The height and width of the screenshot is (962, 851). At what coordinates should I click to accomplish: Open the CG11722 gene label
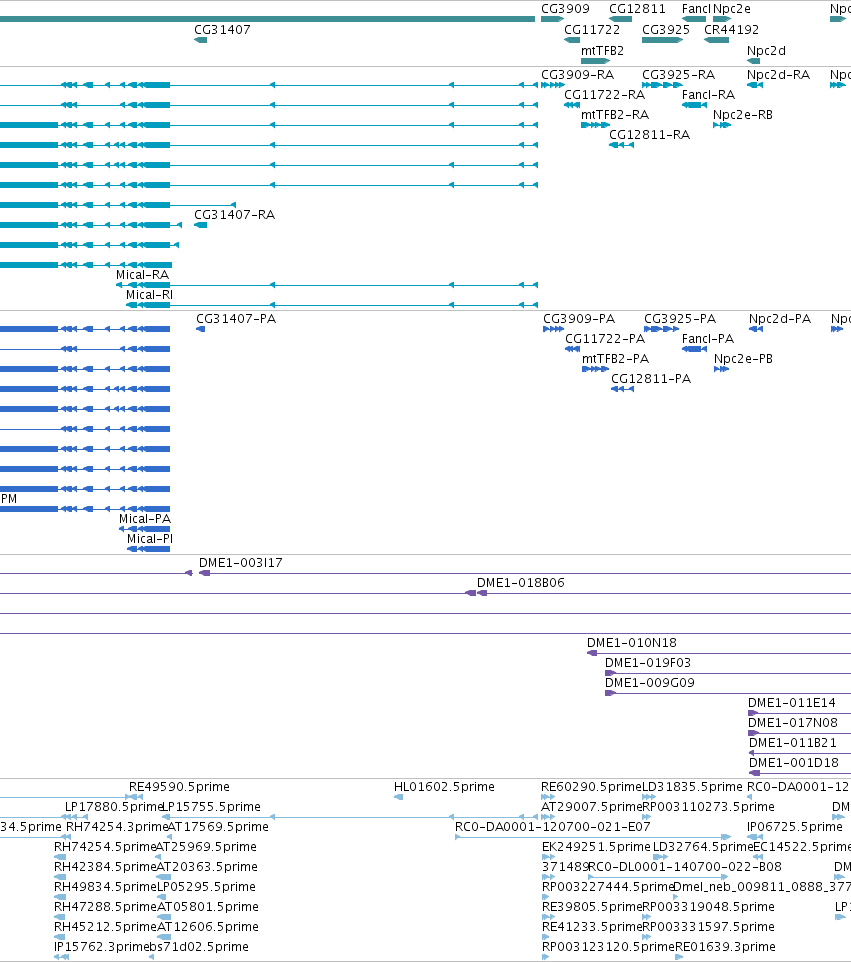[x=592, y=29]
